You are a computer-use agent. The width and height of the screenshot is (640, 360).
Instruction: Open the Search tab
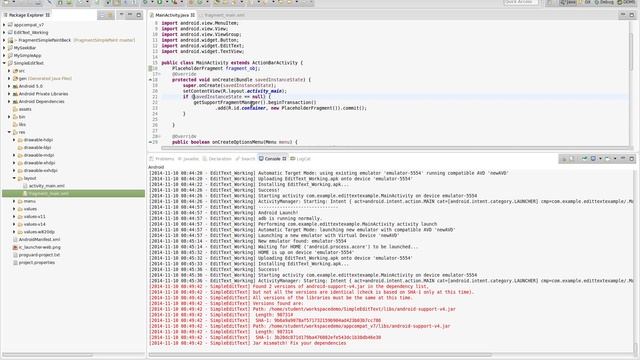245,159
